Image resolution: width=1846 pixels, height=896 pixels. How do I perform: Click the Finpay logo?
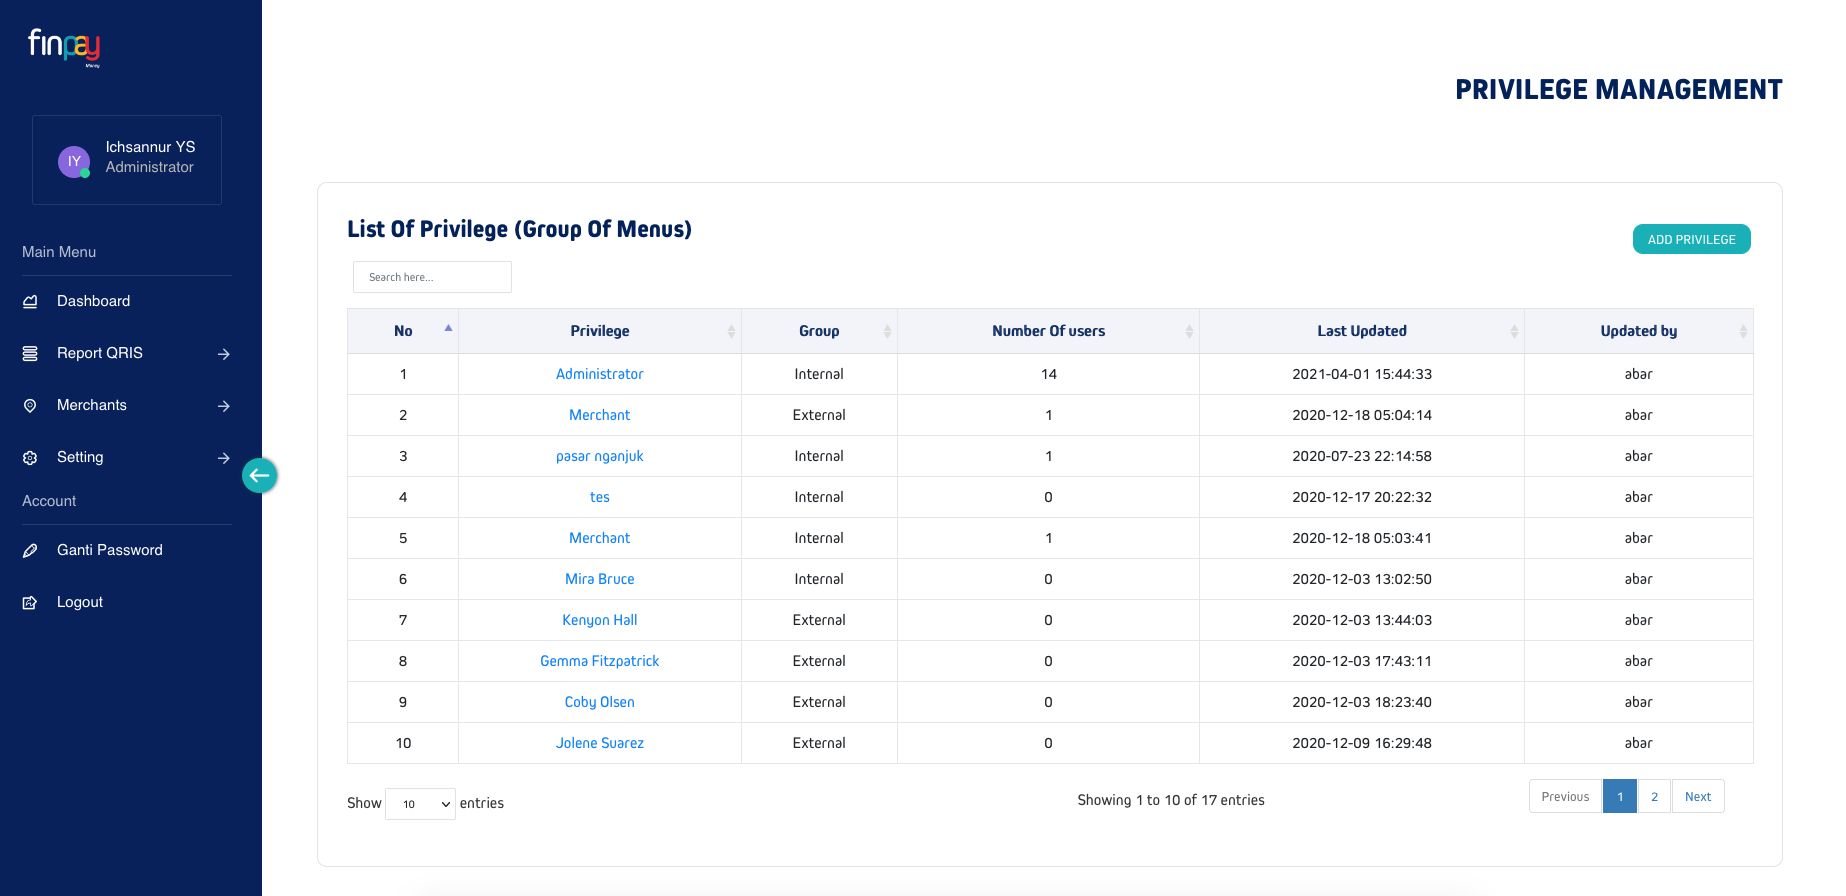64,46
